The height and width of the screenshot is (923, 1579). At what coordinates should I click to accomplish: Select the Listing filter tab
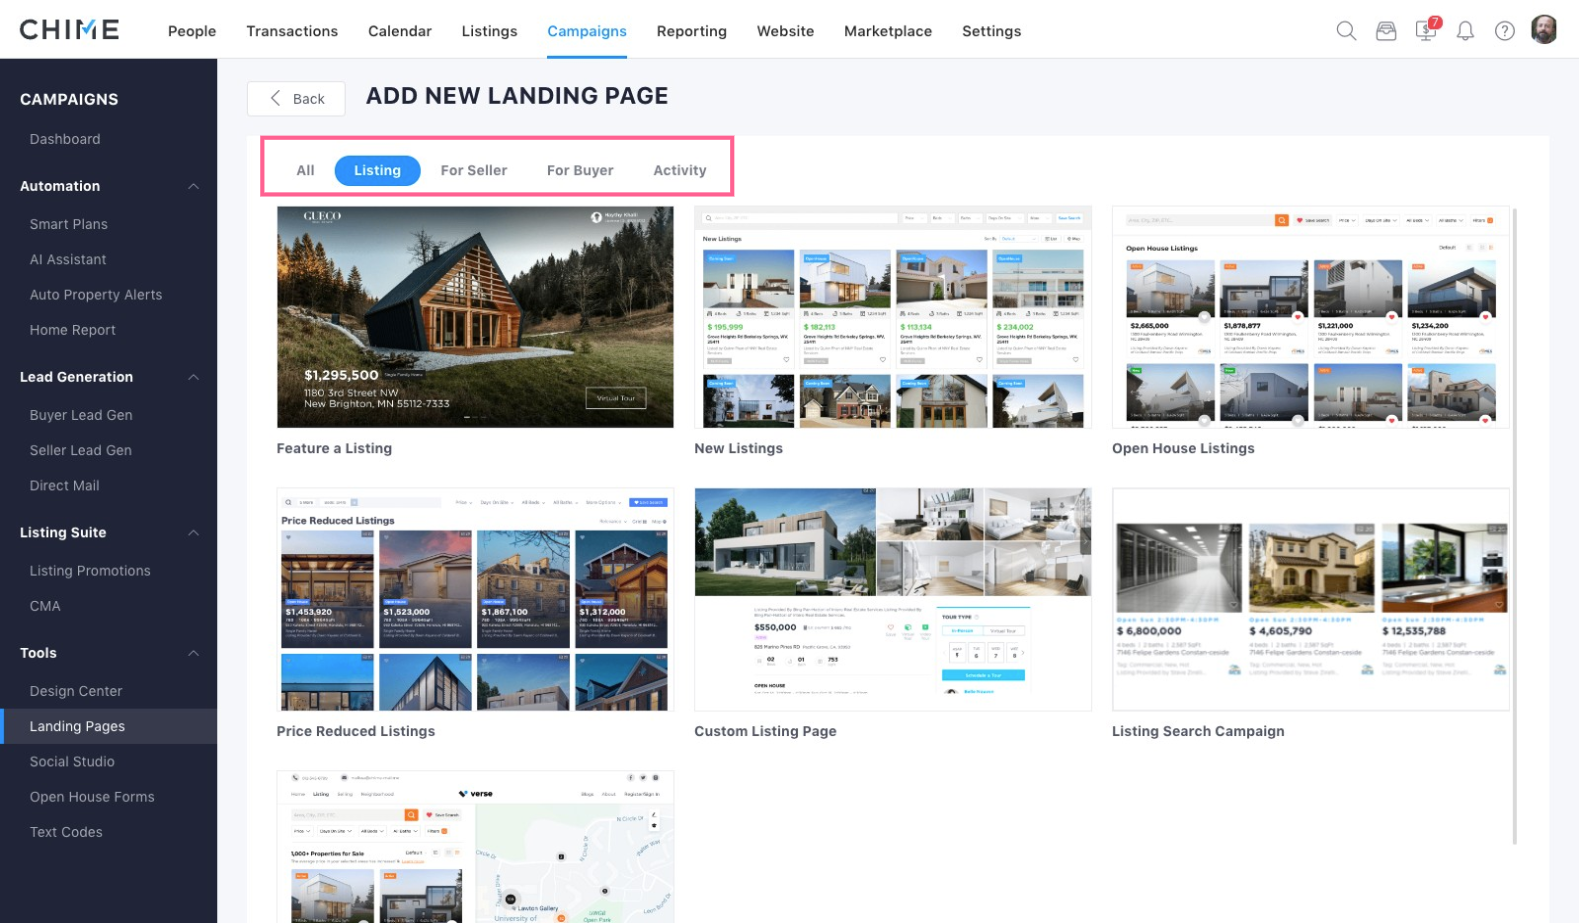pyautogui.click(x=377, y=170)
